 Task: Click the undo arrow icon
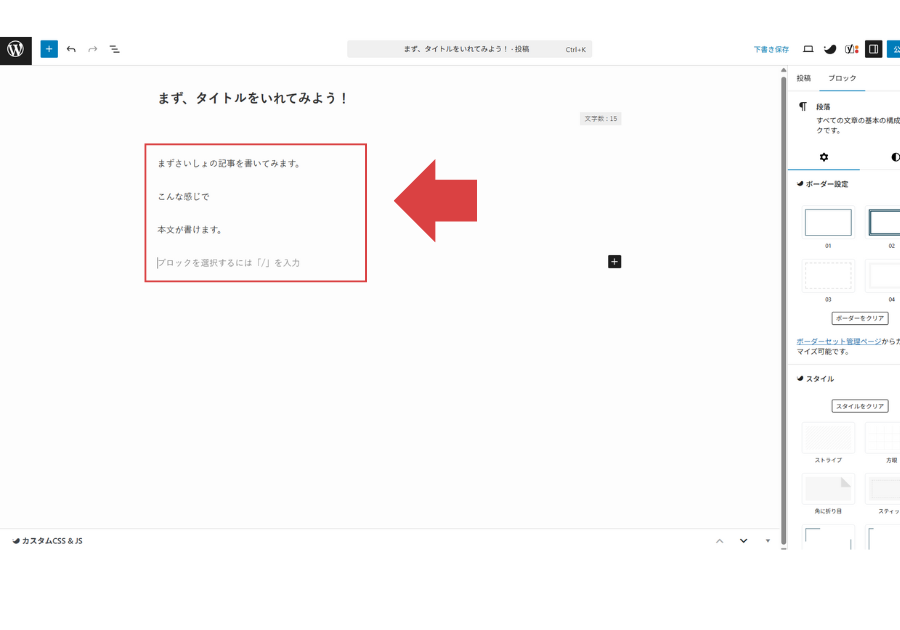pos(70,48)
